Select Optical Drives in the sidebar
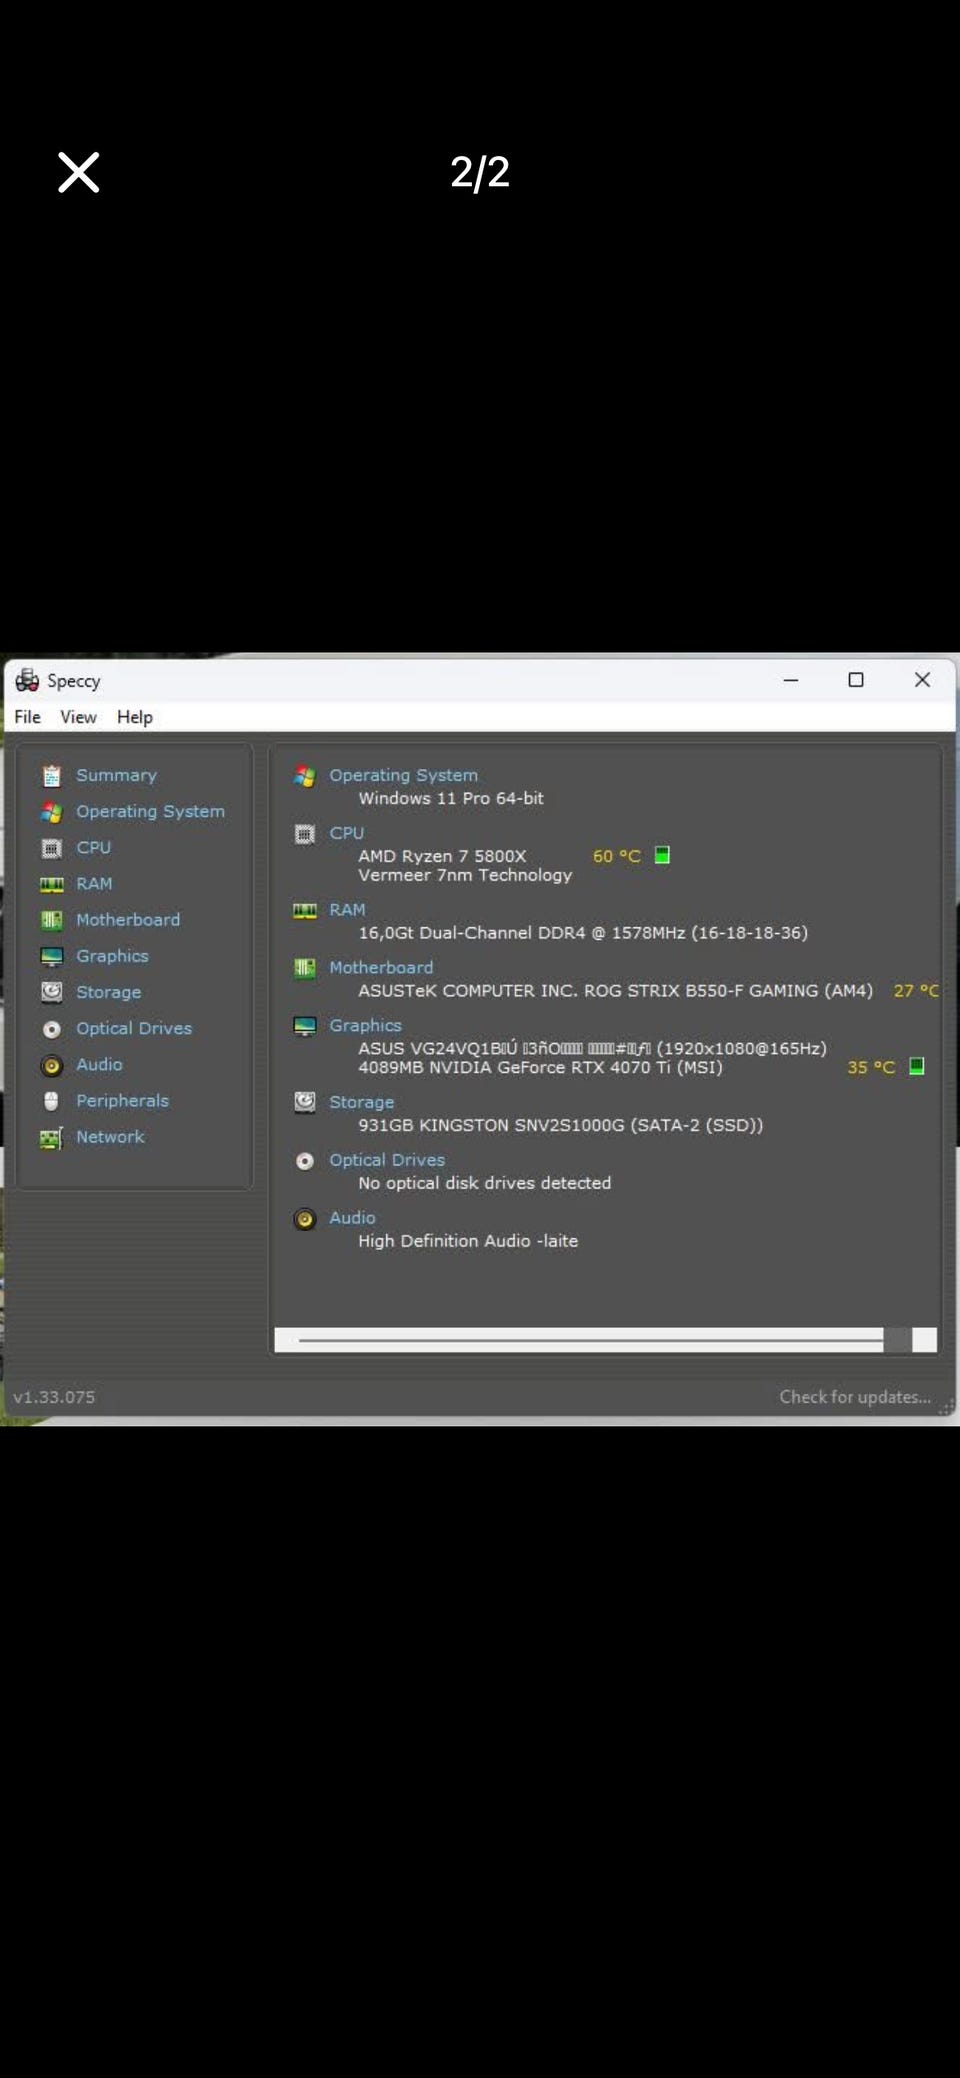This screenshot has height=2078, width=960. point(134,1028)
